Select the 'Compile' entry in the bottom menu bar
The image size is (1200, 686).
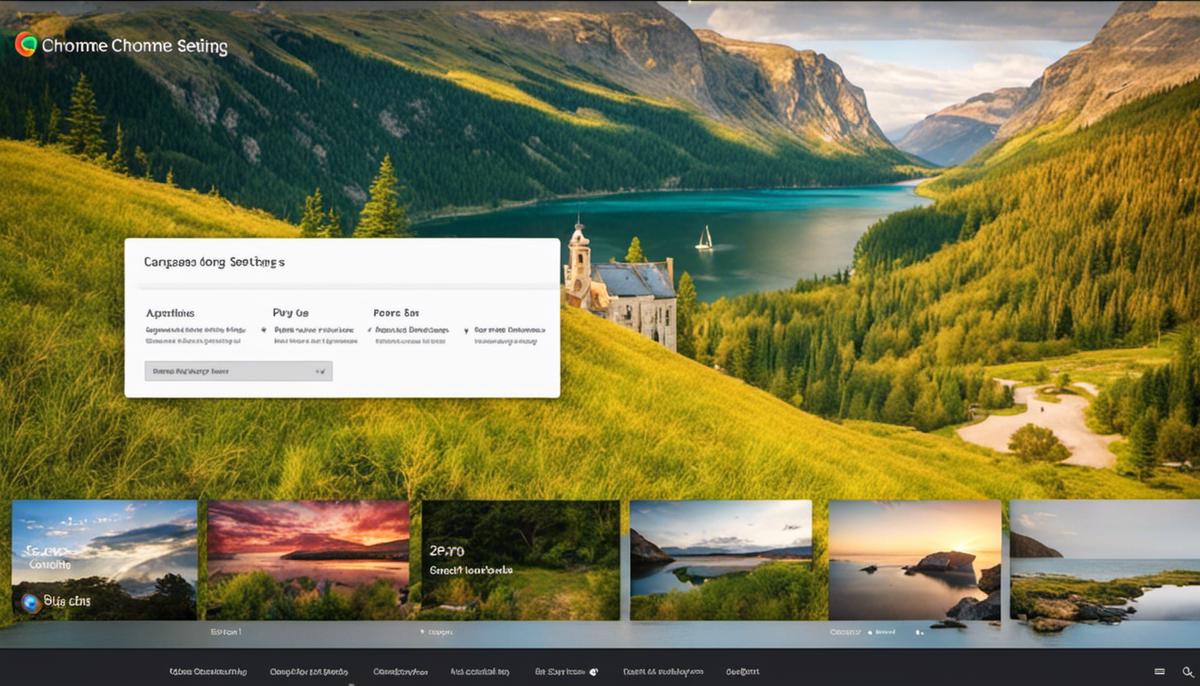[307, 671]
